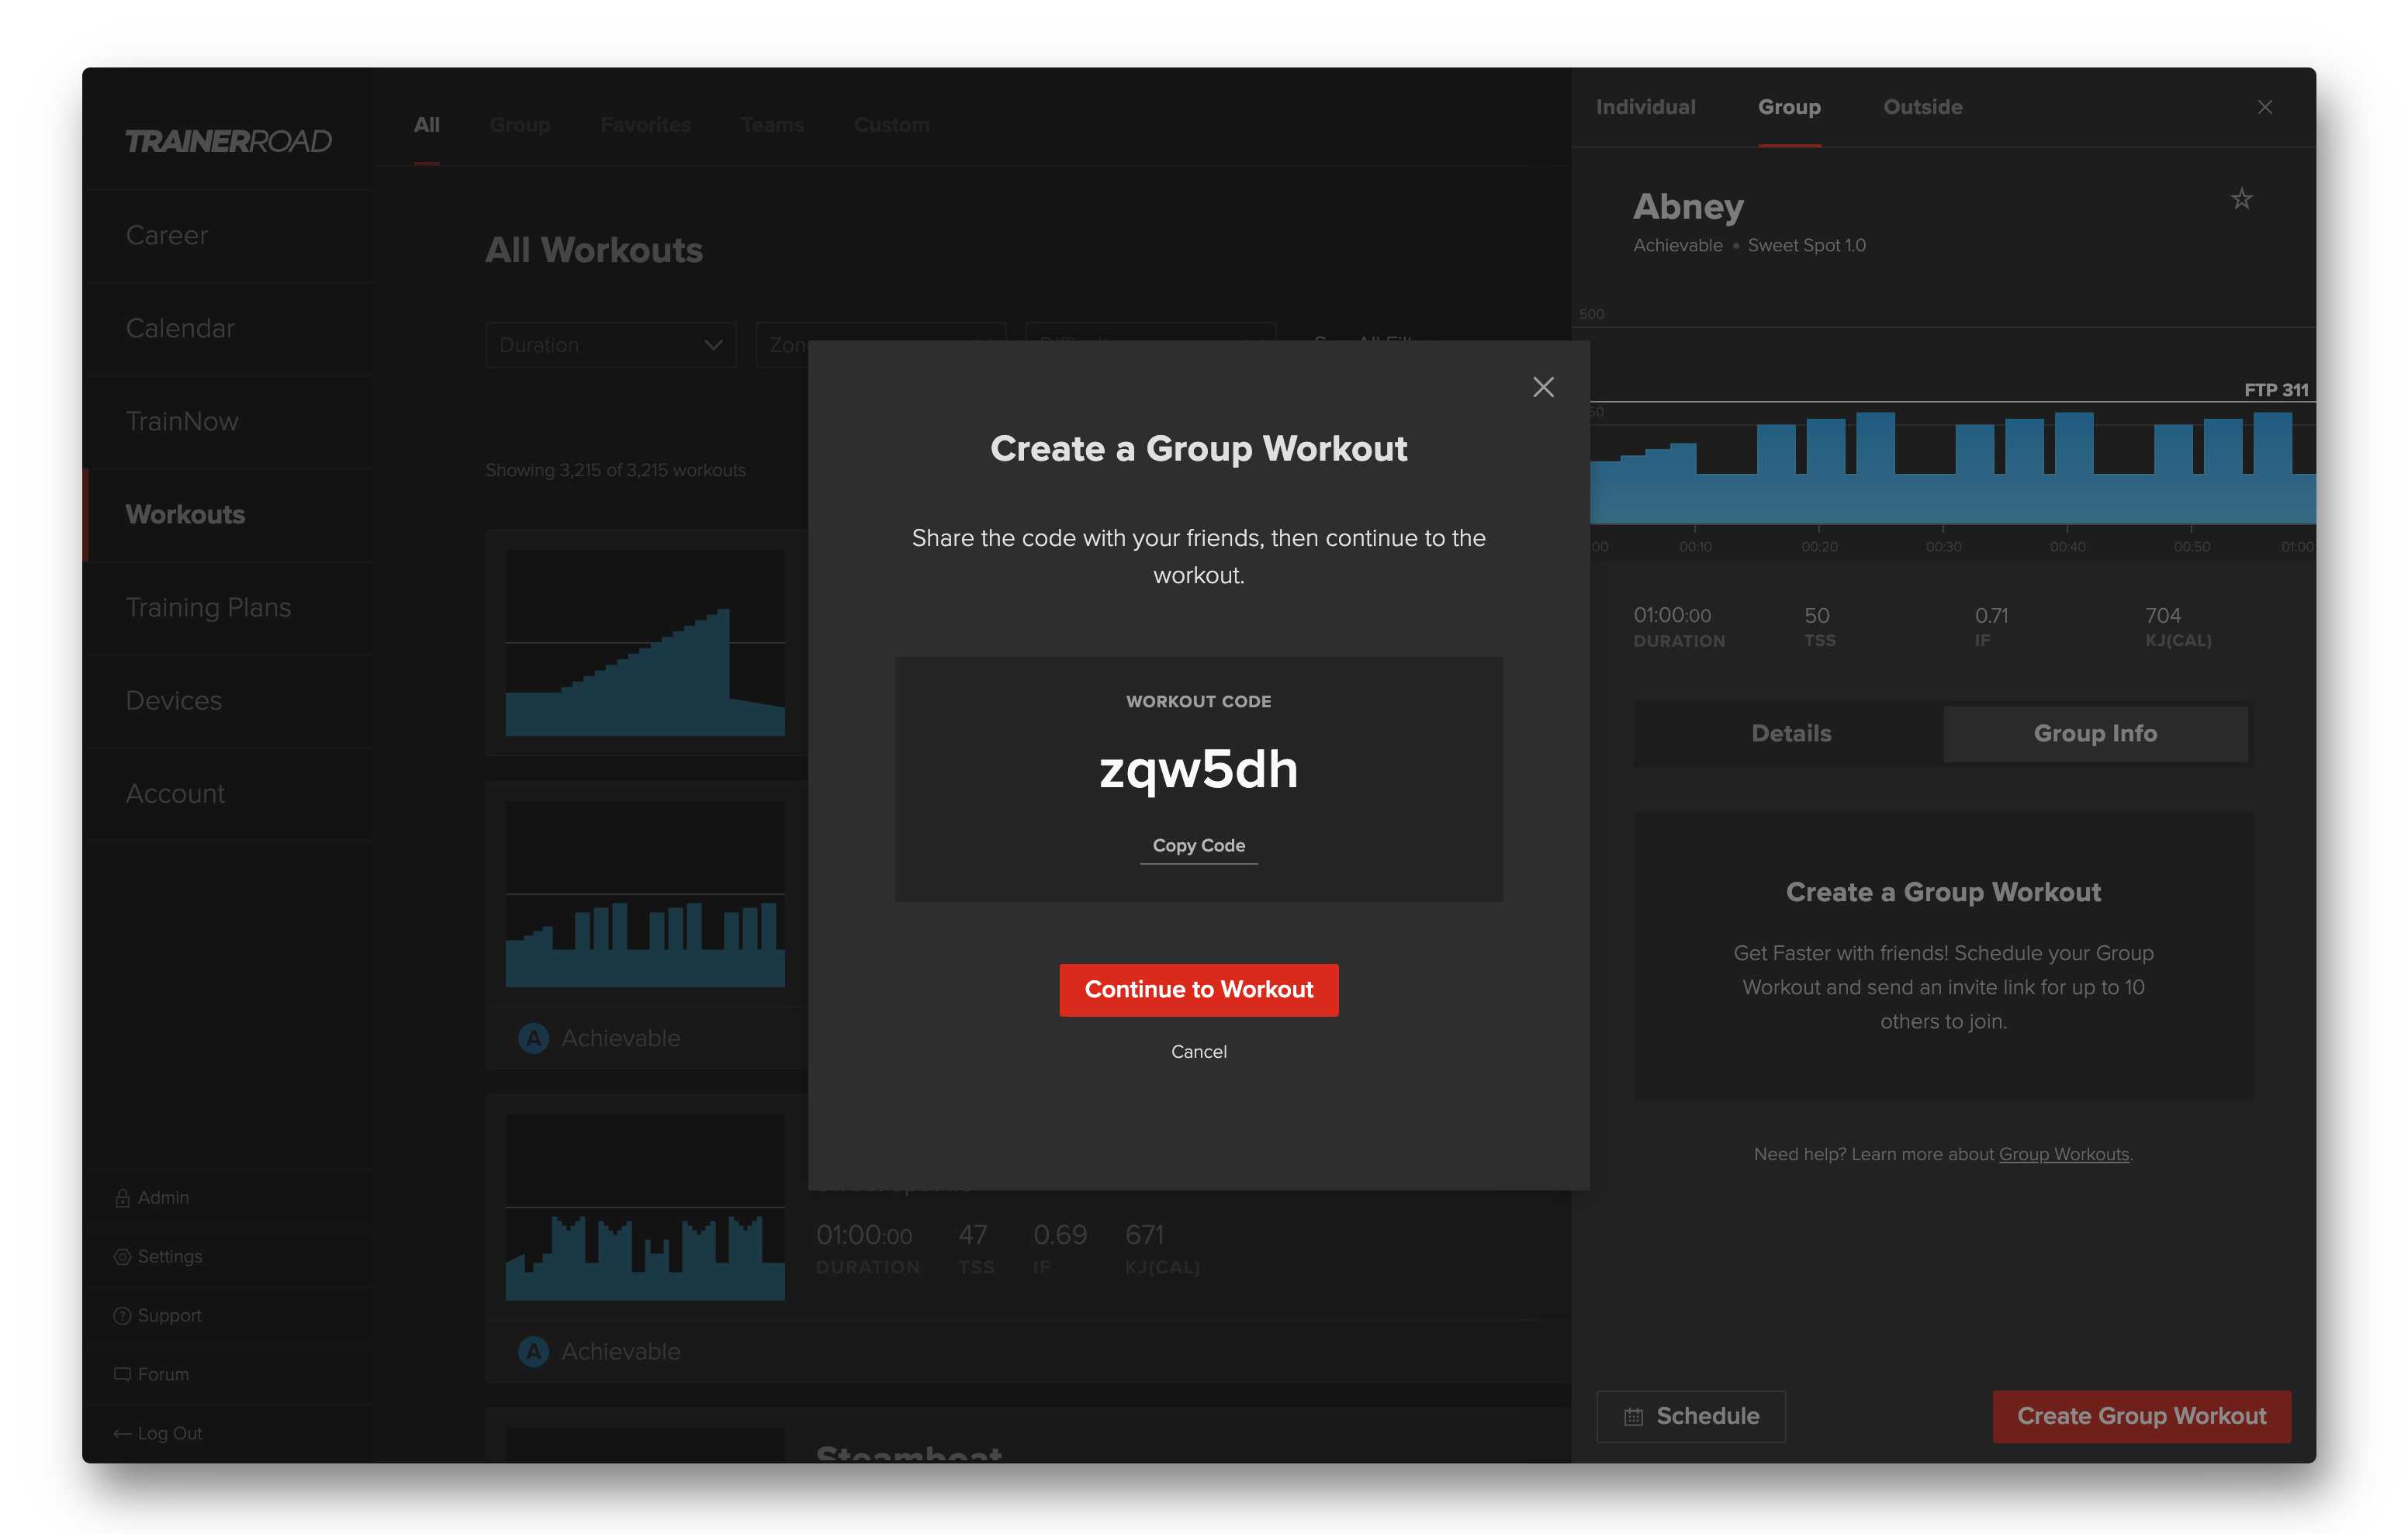2408x1534 pixels.
Task: Open the Group Workouts help link
Action: pos(2063,1154)
